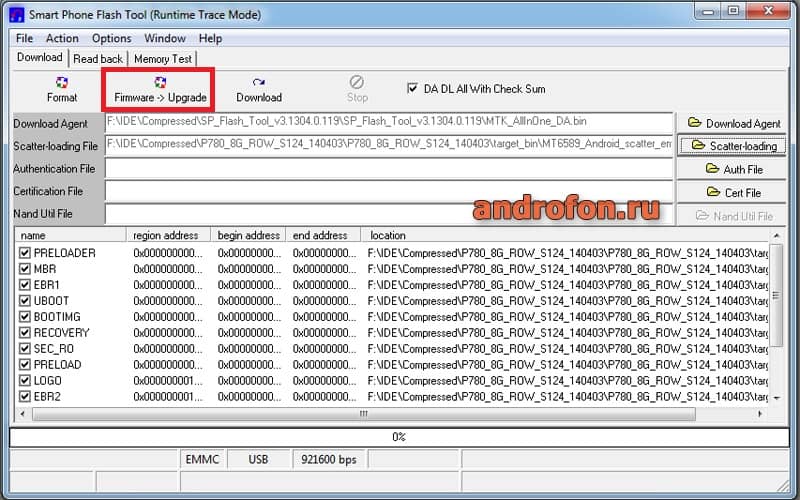Viewport: 800px width, 500px height.
Task: Click the partition list scroll down arrow
Action: [x=776, y=398]
